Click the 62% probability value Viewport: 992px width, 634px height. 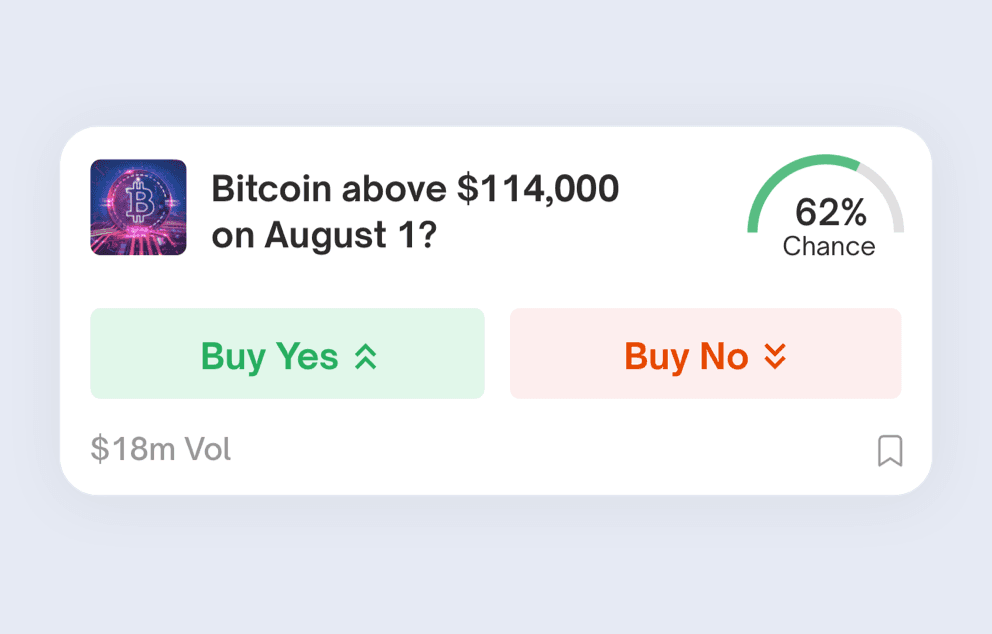point(830,212)
